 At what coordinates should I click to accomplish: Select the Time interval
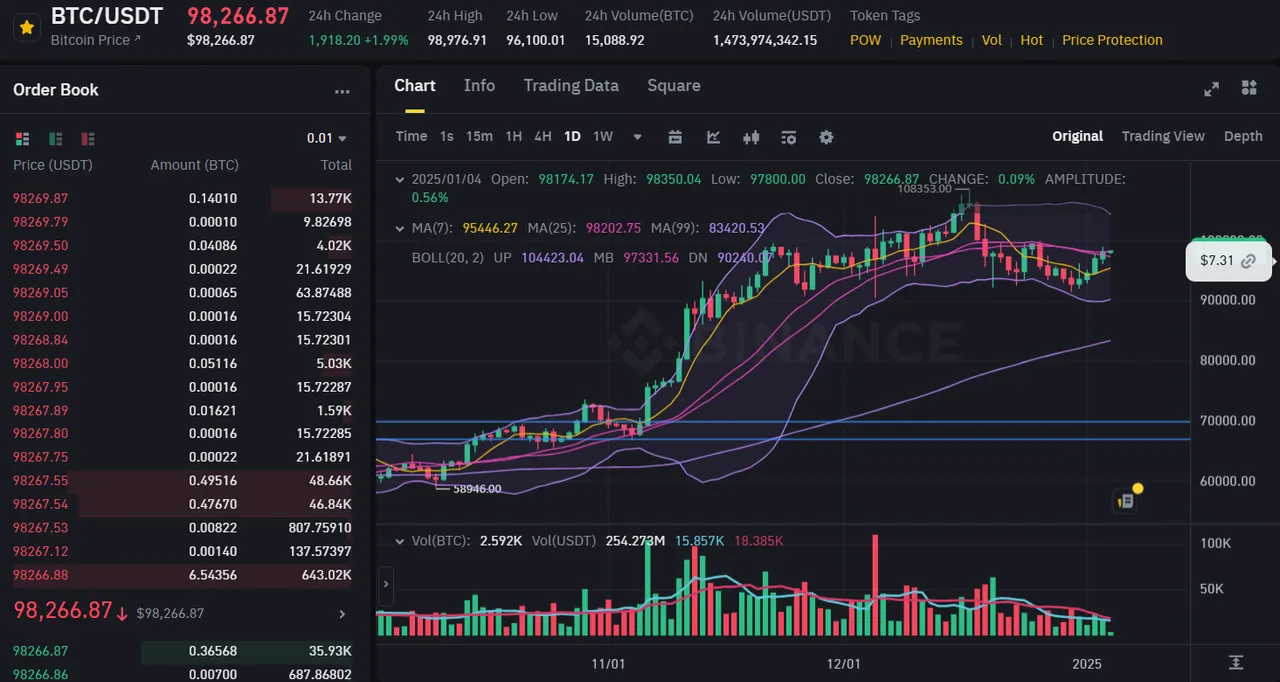pyautogui.click(x=411, y=136)
